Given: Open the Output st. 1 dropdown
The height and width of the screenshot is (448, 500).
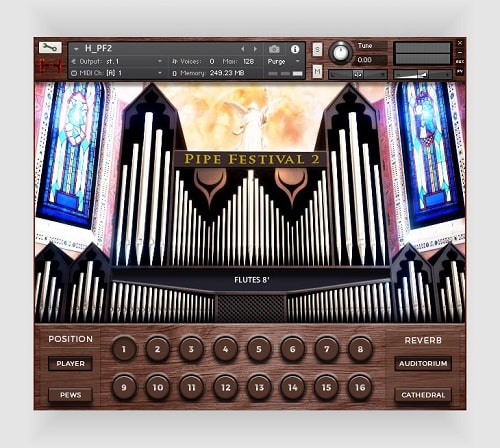Looking at the screenshot, I should coord(160,62).
